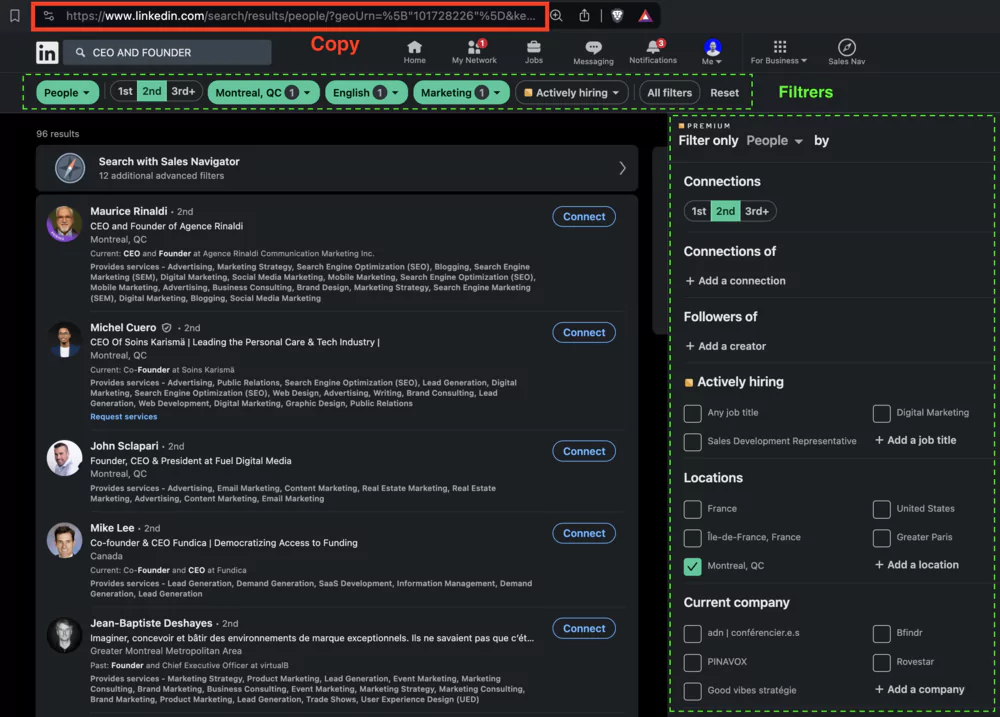This screenshot has height=717, width=1000.
Task: Open My Network icon
Action: [474, 47]
